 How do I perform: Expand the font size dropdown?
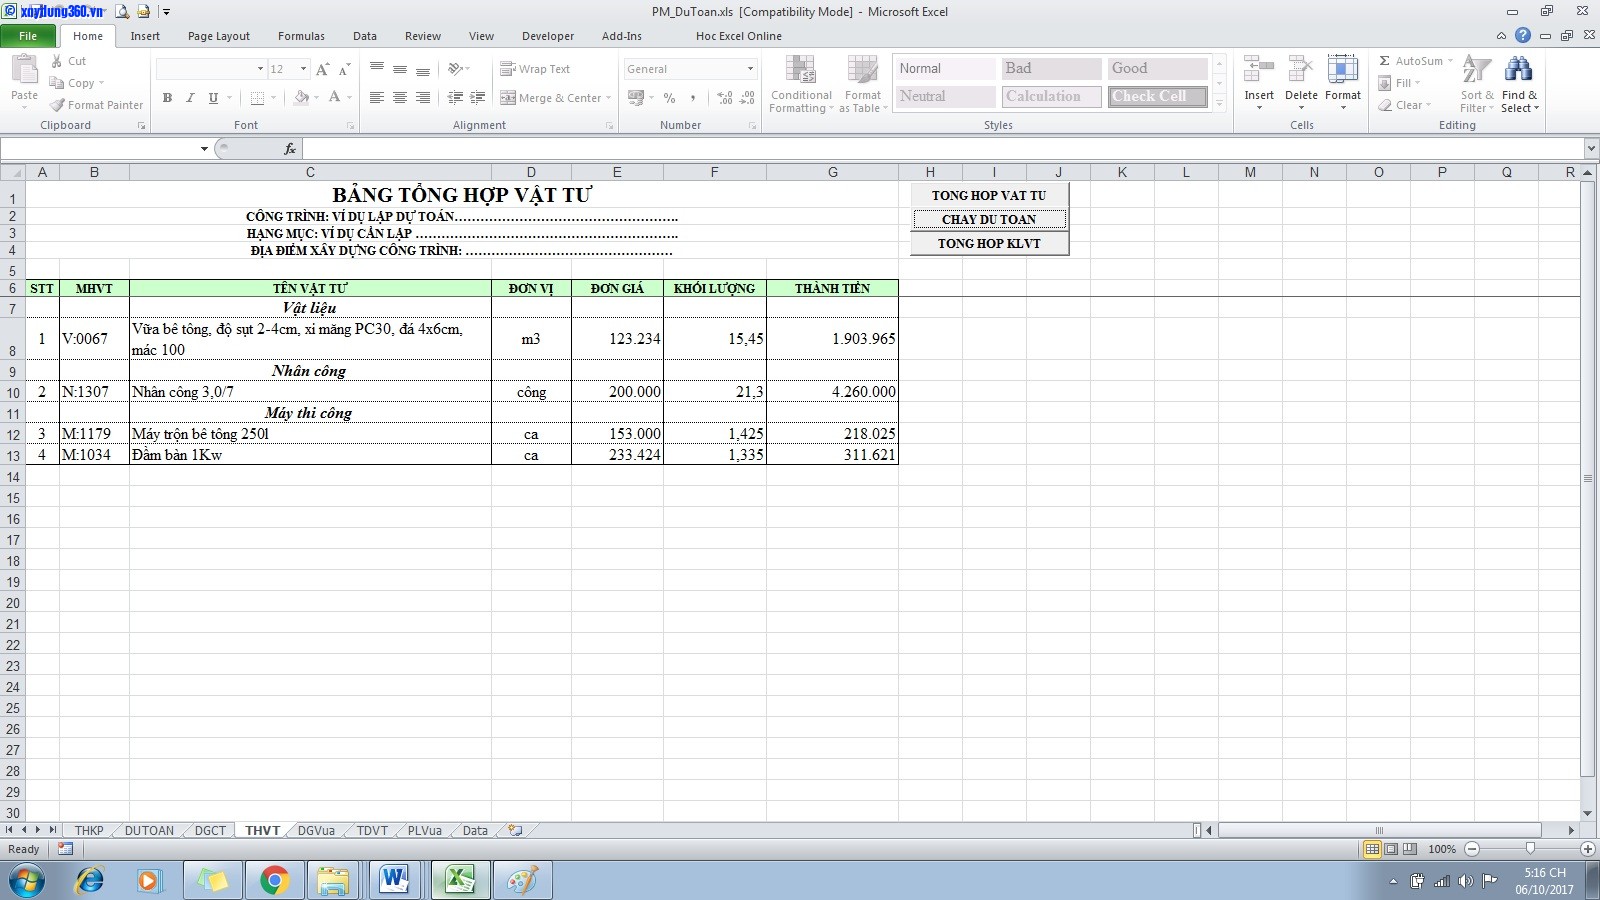pyautogui.click(x=303, y=69)
